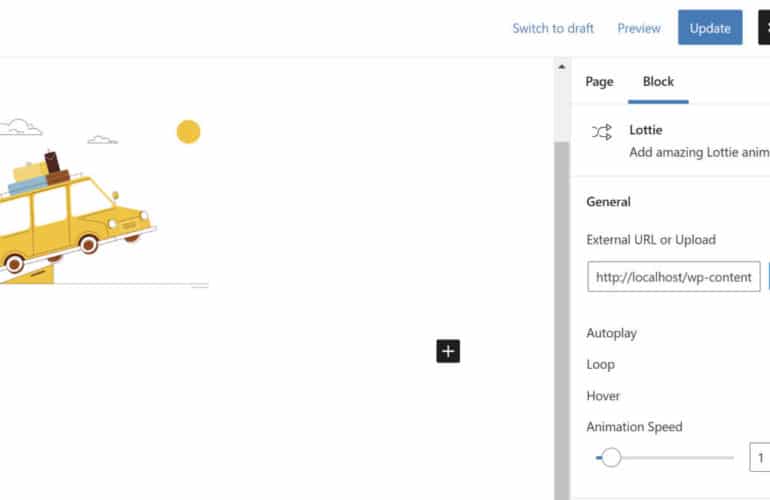Click the Switch to draft link
Viewport: 770px width, 500px height.
click(553, 28)
